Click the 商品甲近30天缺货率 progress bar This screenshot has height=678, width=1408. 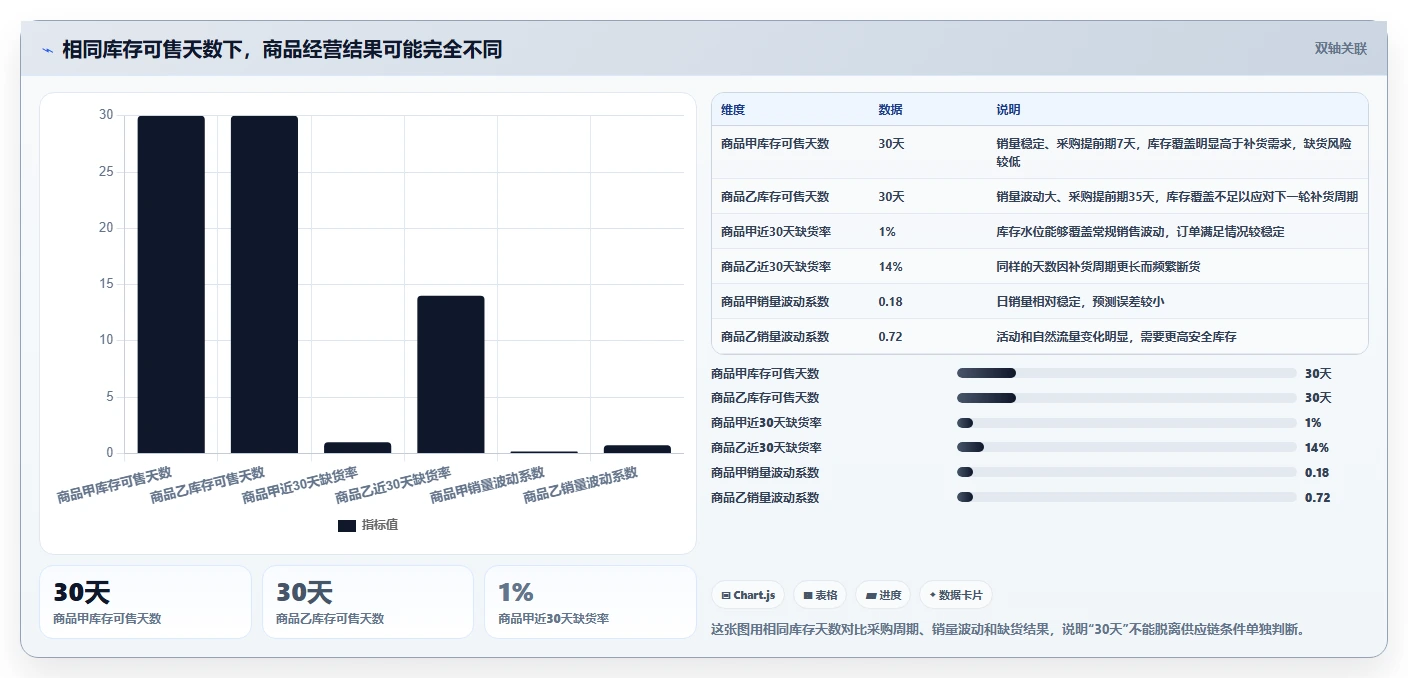coord(1127,423)
